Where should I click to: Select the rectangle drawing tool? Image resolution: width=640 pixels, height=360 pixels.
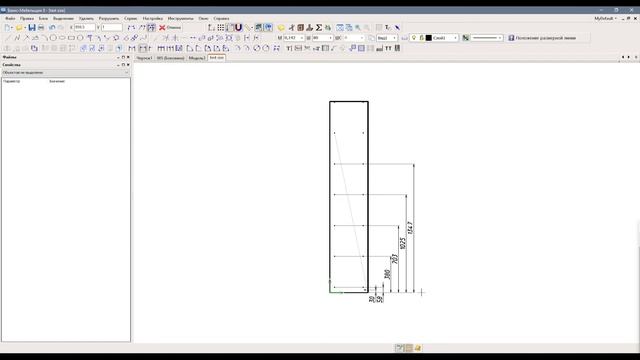click(x=71, y=38)
